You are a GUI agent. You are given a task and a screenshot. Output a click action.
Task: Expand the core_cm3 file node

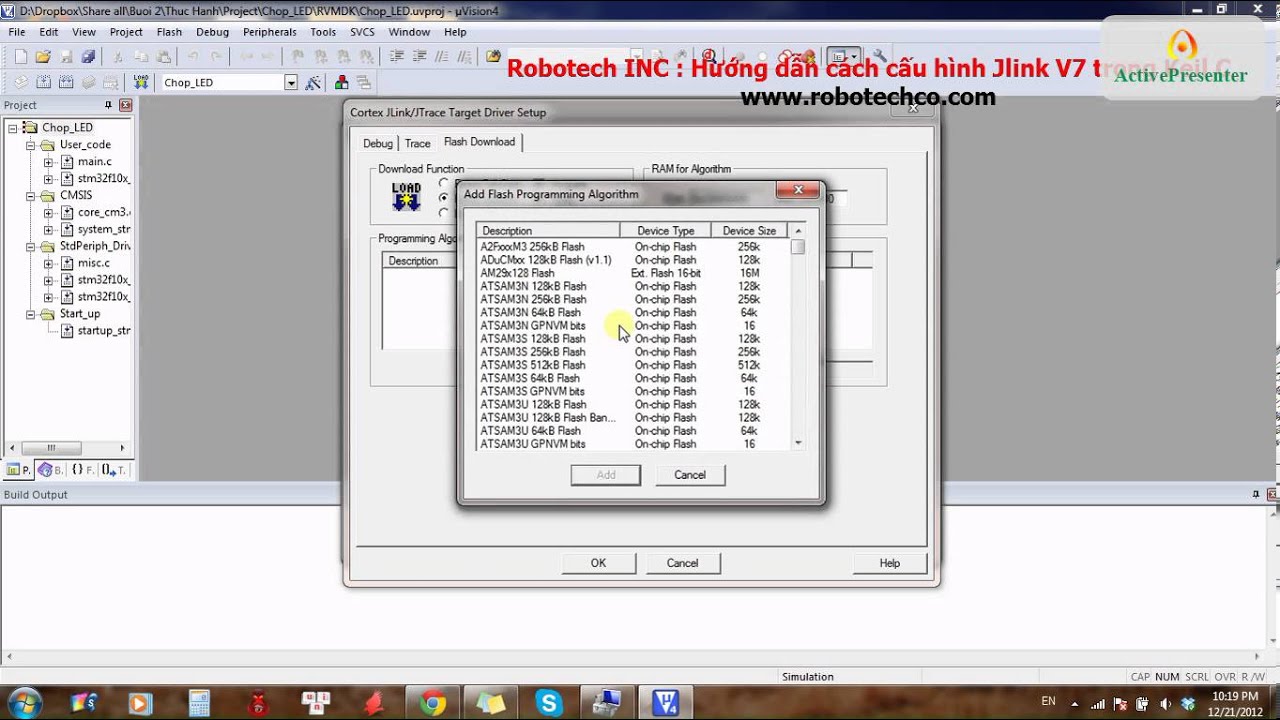pos(48,213)
